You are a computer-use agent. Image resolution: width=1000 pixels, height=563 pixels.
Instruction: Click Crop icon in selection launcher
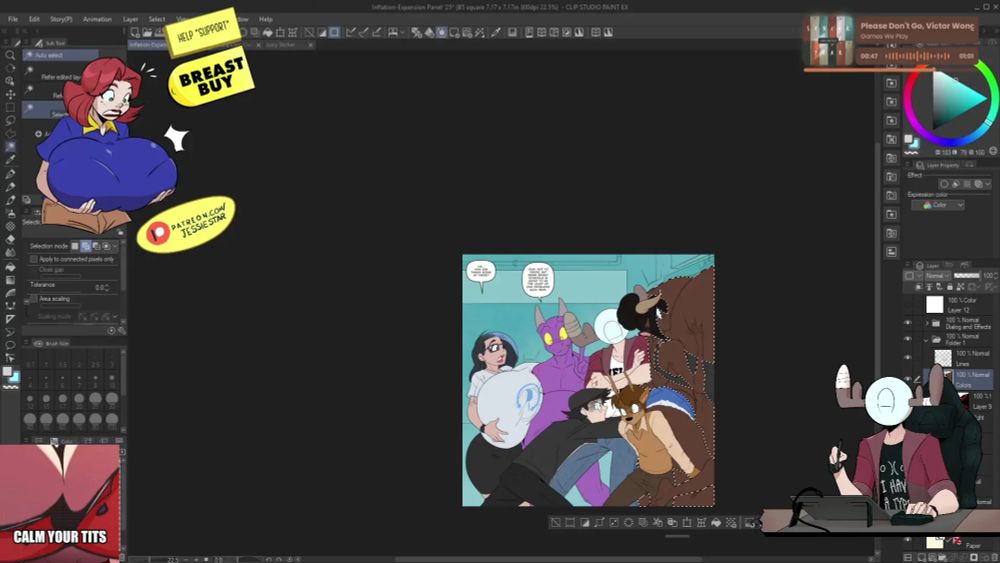(x=570, y=522)
